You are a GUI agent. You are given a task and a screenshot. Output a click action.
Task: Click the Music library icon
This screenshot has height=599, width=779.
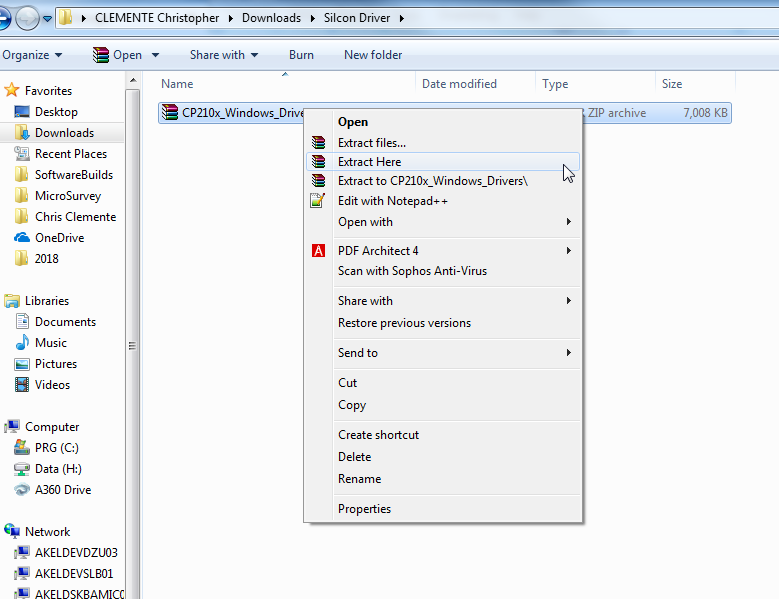[x=22, y=343]
